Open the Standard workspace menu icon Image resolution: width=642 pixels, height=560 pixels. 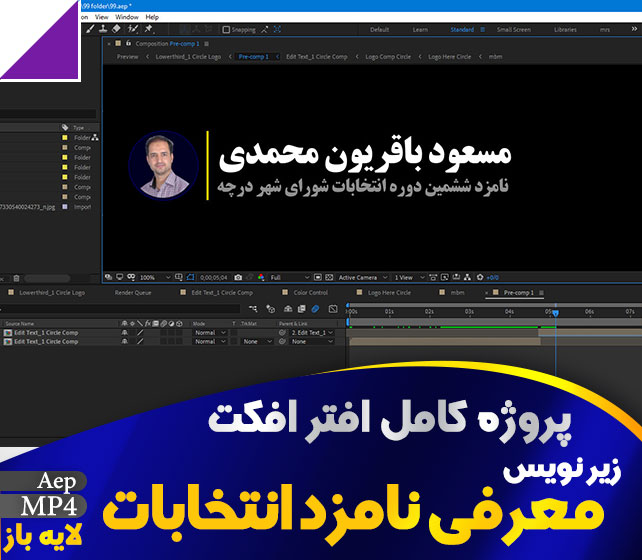(483, 29)
